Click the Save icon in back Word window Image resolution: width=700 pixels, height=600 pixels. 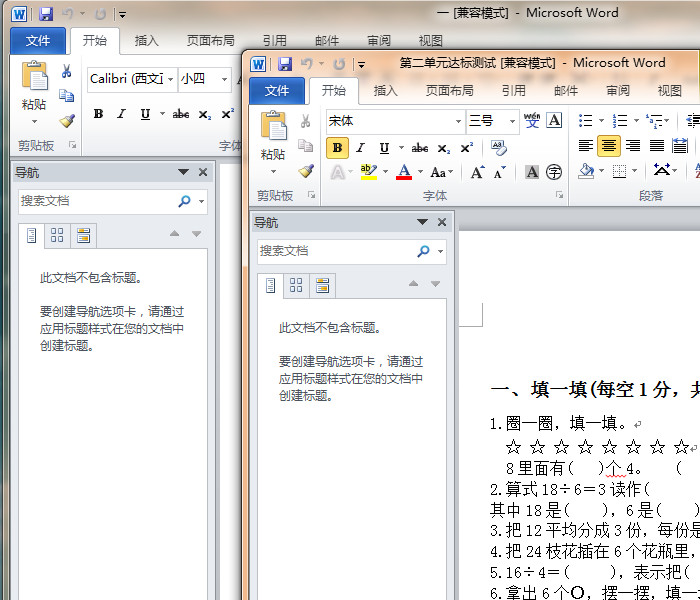[x=46, y=14]
